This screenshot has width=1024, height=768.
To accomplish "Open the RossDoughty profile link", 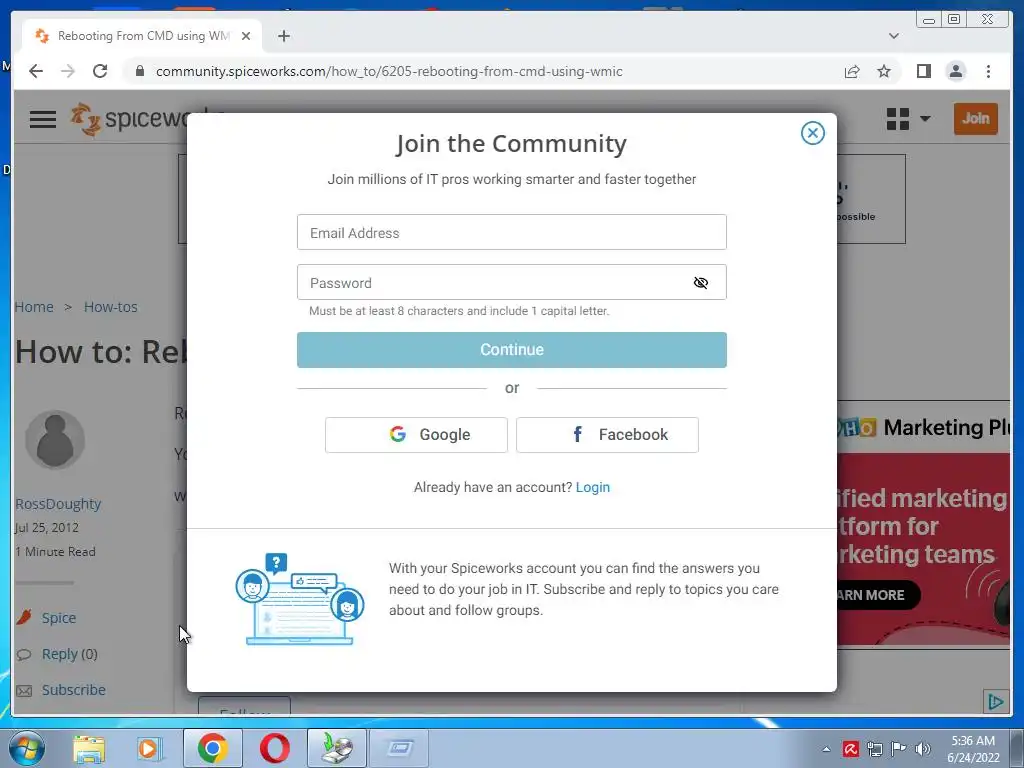I will [x=58, y=504].
